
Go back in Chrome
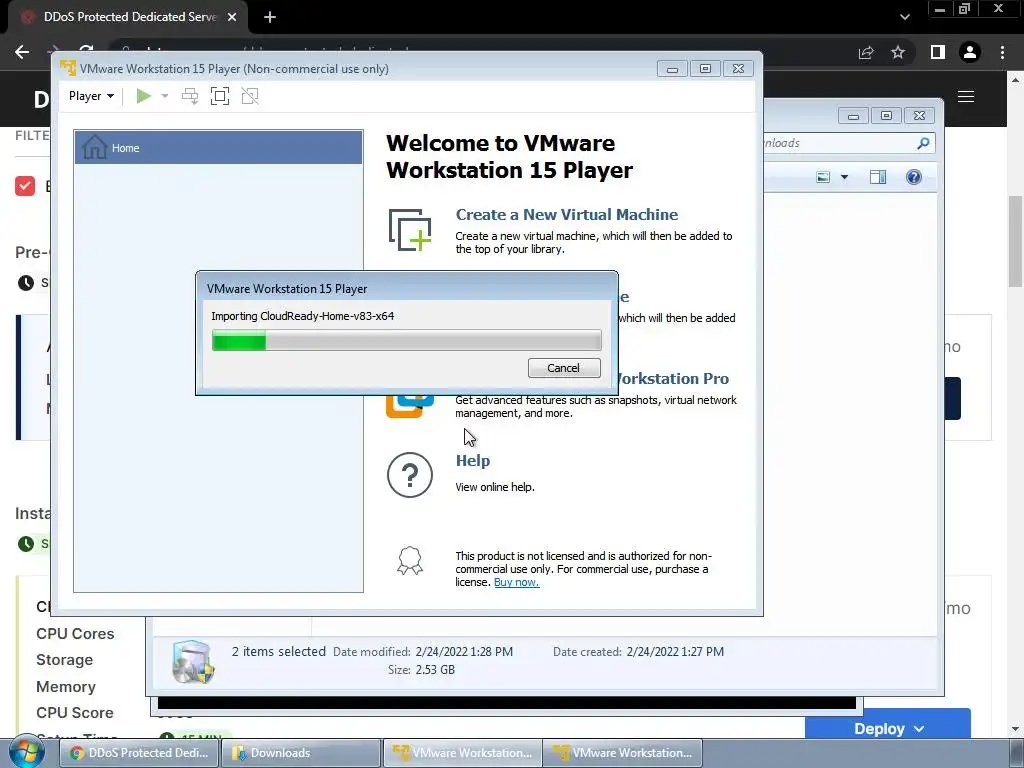[22, 52]
